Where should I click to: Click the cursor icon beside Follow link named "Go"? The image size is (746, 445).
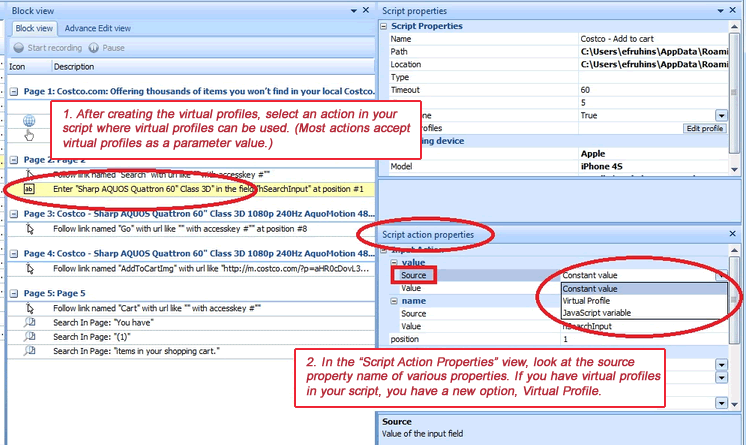pos(30,229)
